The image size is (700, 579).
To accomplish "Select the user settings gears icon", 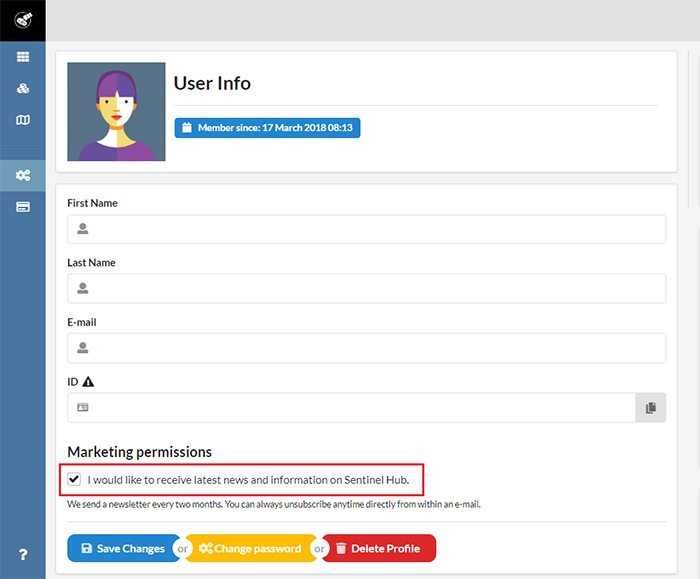I will tap(23, 175).
